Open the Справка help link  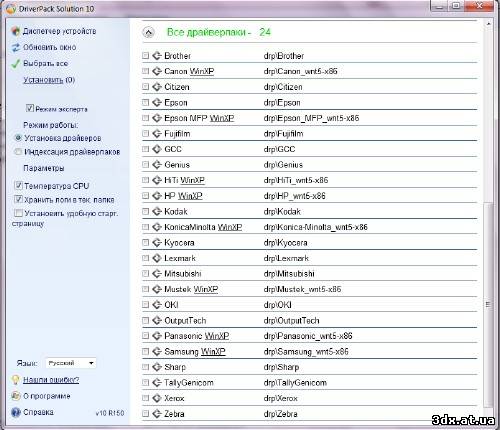coord(38,412)
